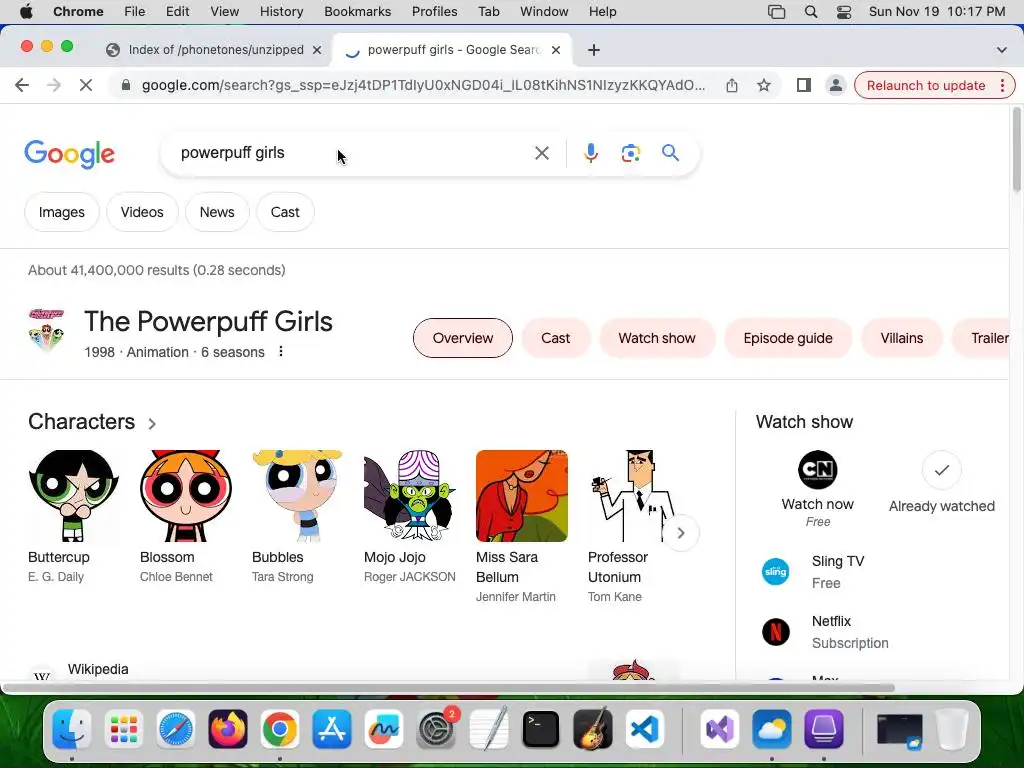The height and width of the screenshot is (768, 1024).
Task: Open the Netflix logo
Action: click(776, 632)
